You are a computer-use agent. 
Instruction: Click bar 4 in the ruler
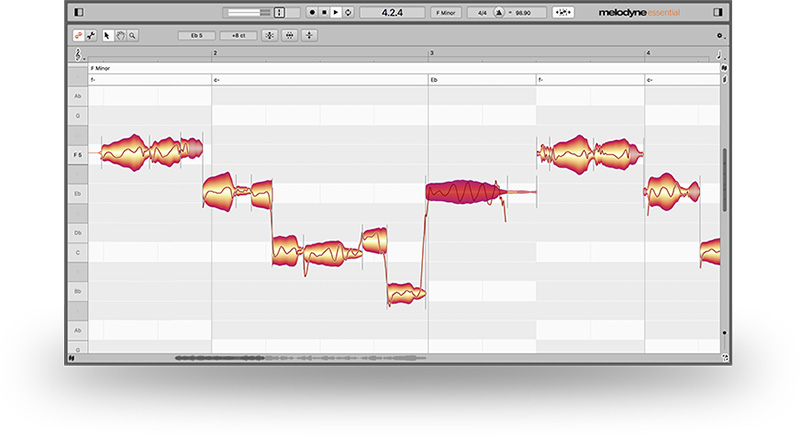(648, 53)
